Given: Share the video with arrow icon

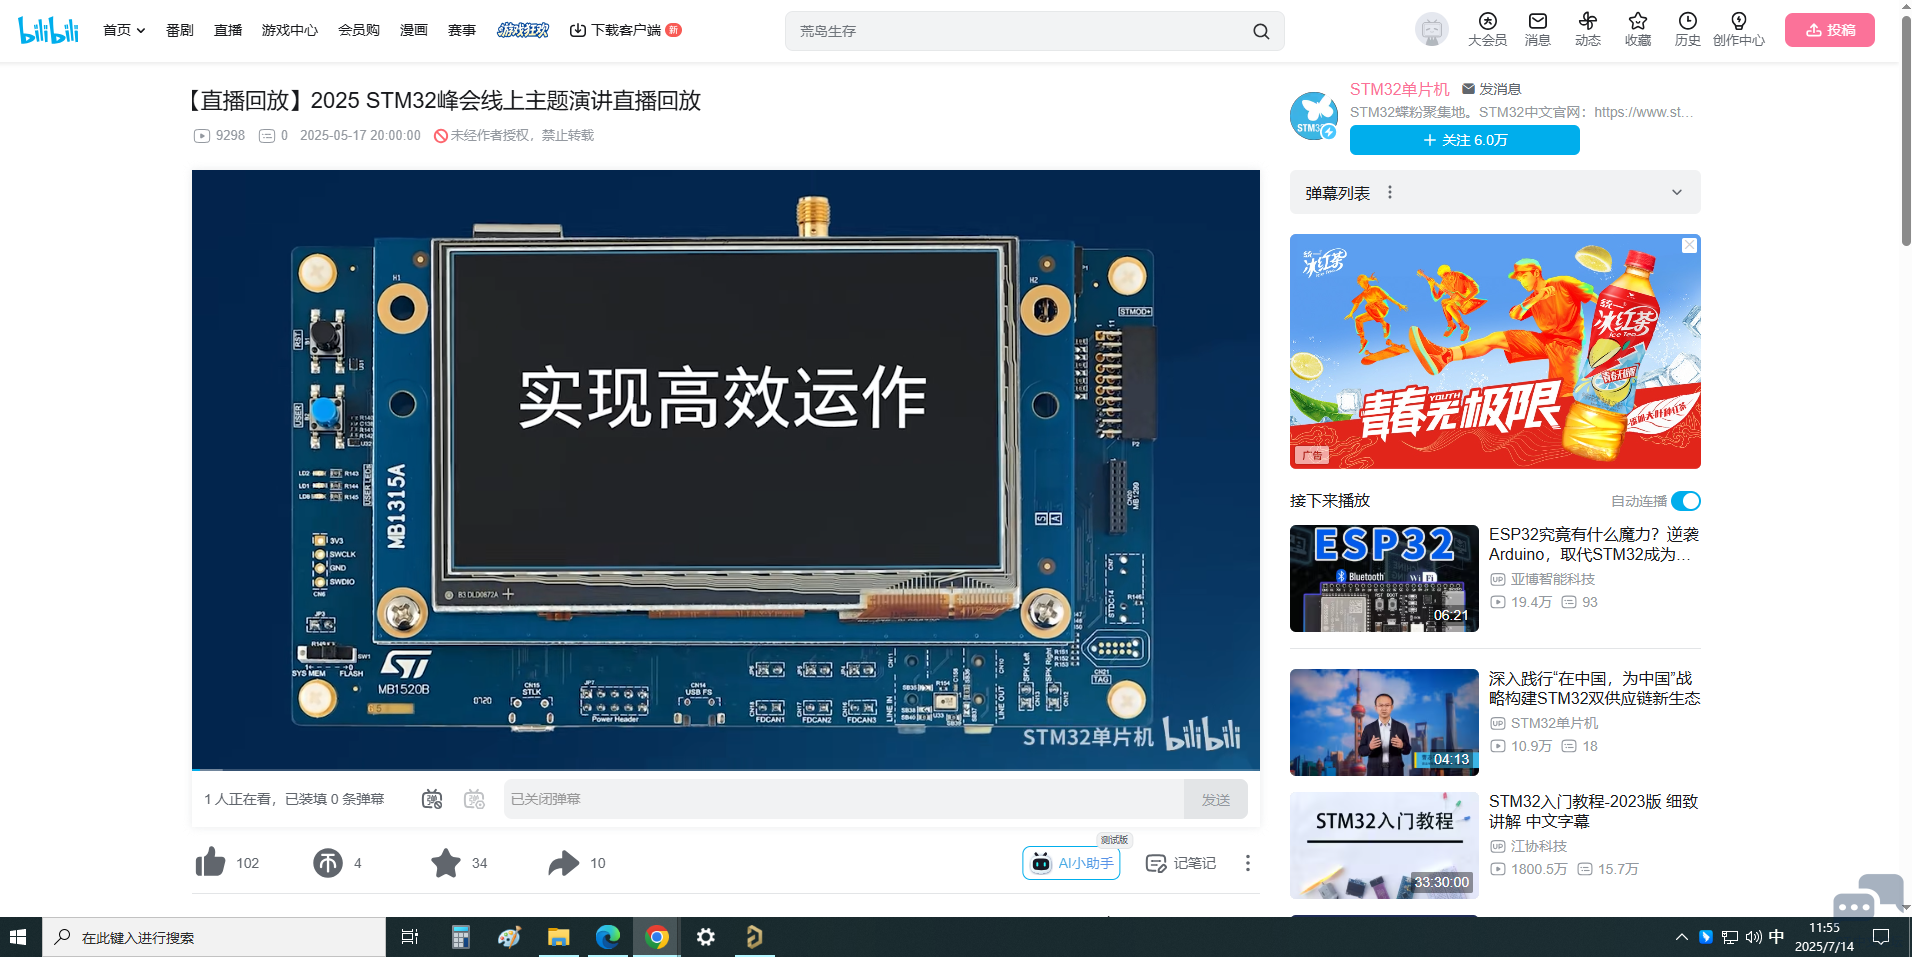Looking at the screenshot, I should point(563,862).
